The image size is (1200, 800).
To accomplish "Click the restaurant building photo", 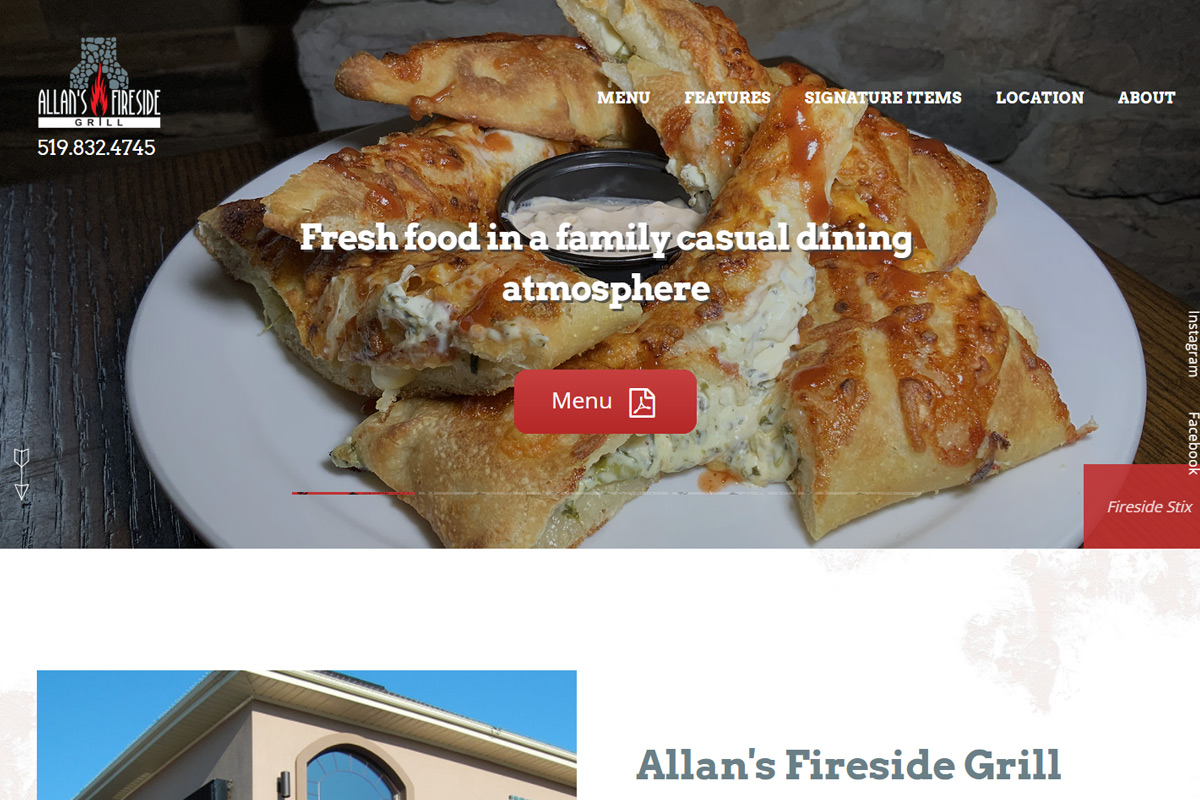I will point(307,735).
